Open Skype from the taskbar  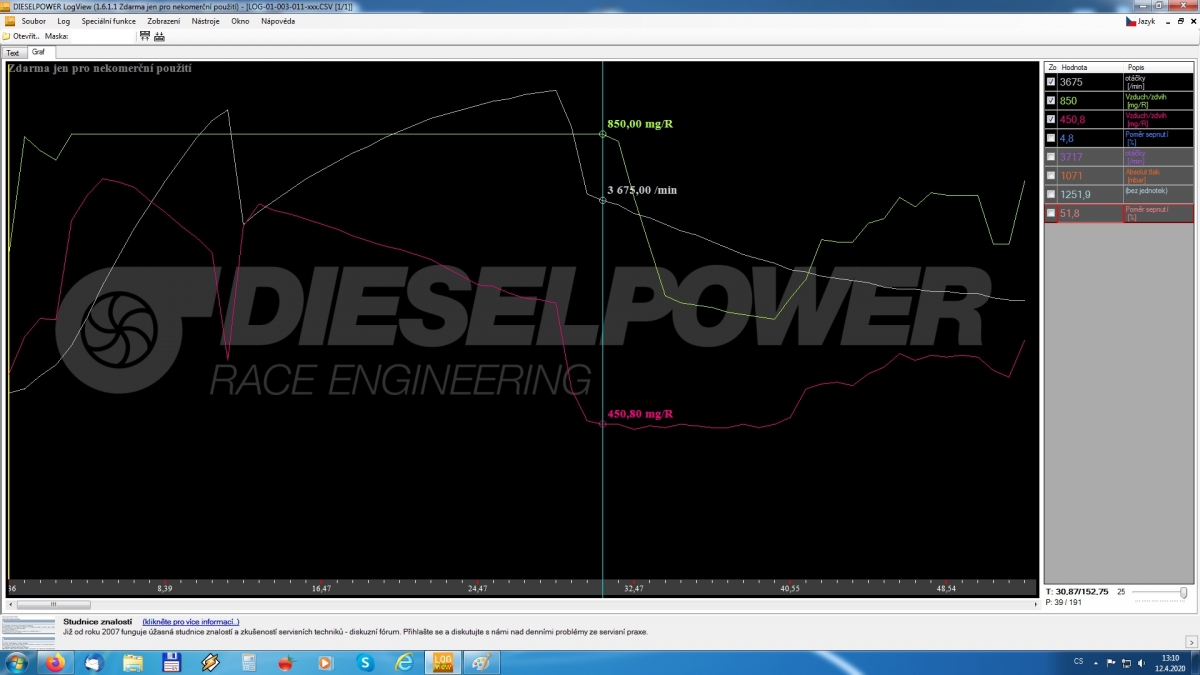pos(365,662)
